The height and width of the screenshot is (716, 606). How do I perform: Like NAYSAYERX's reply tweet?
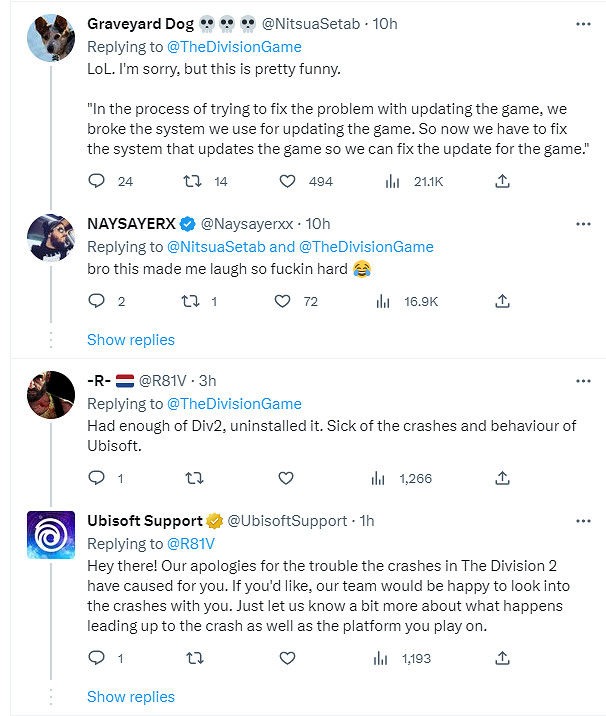pyautogui.click(x=284, y=301)
